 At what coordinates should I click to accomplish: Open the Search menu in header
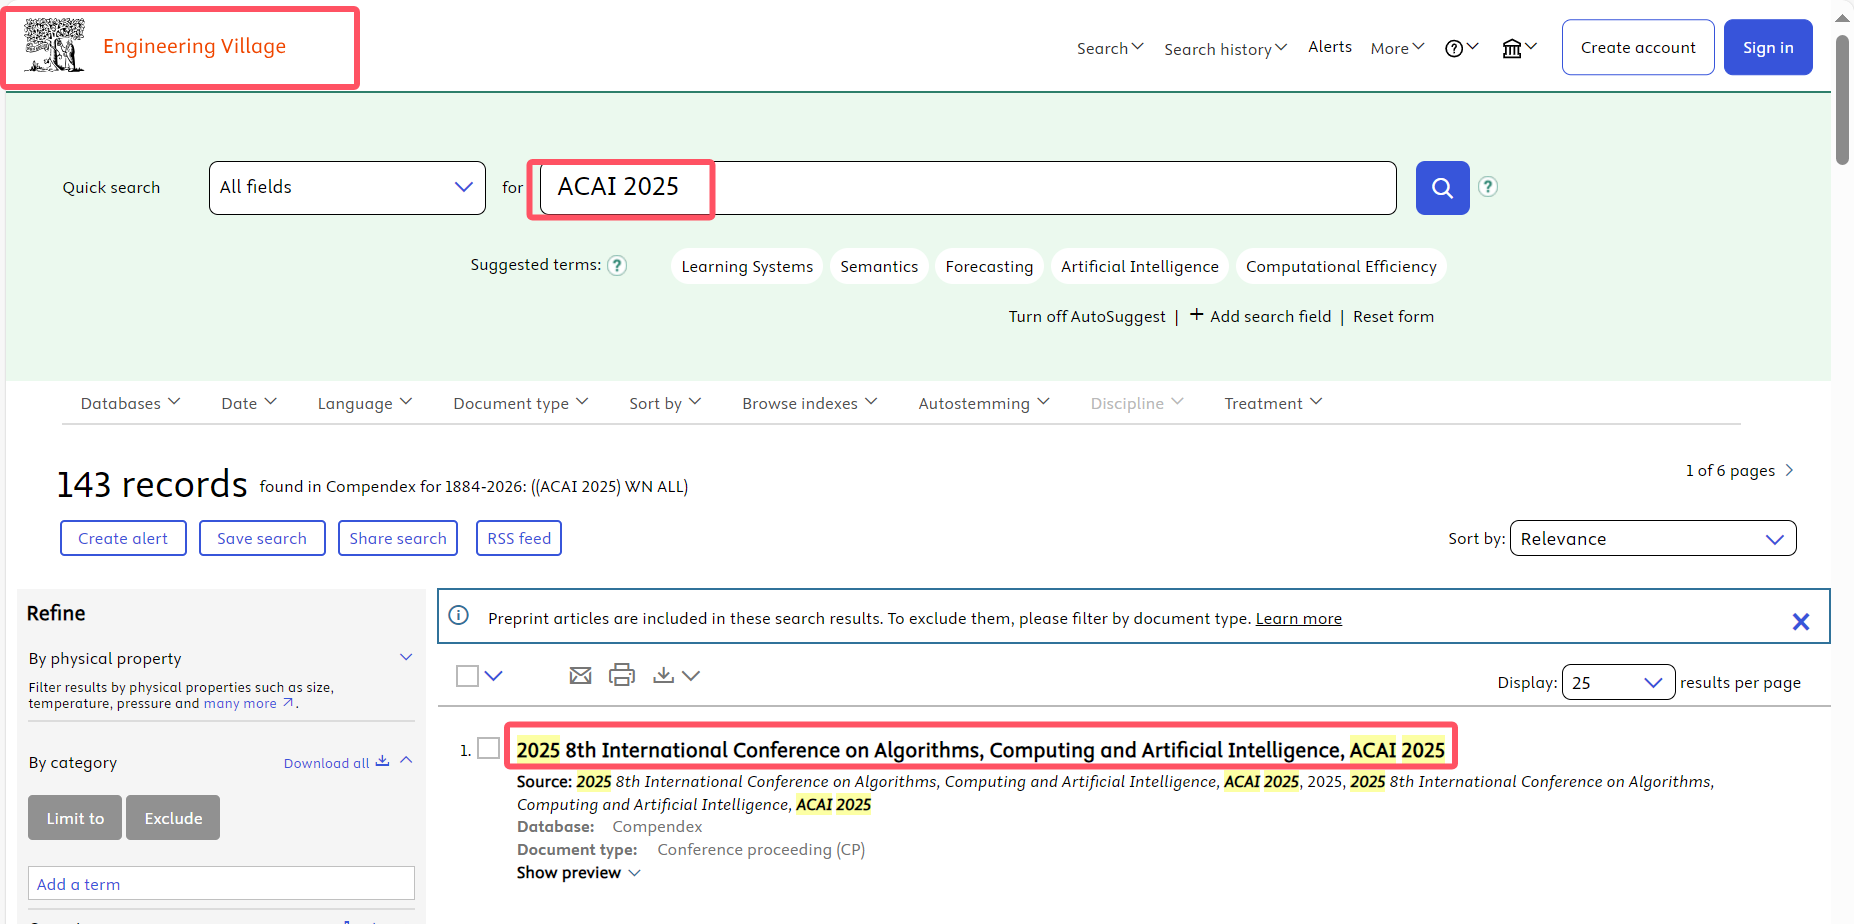(x=1110, y=48)
